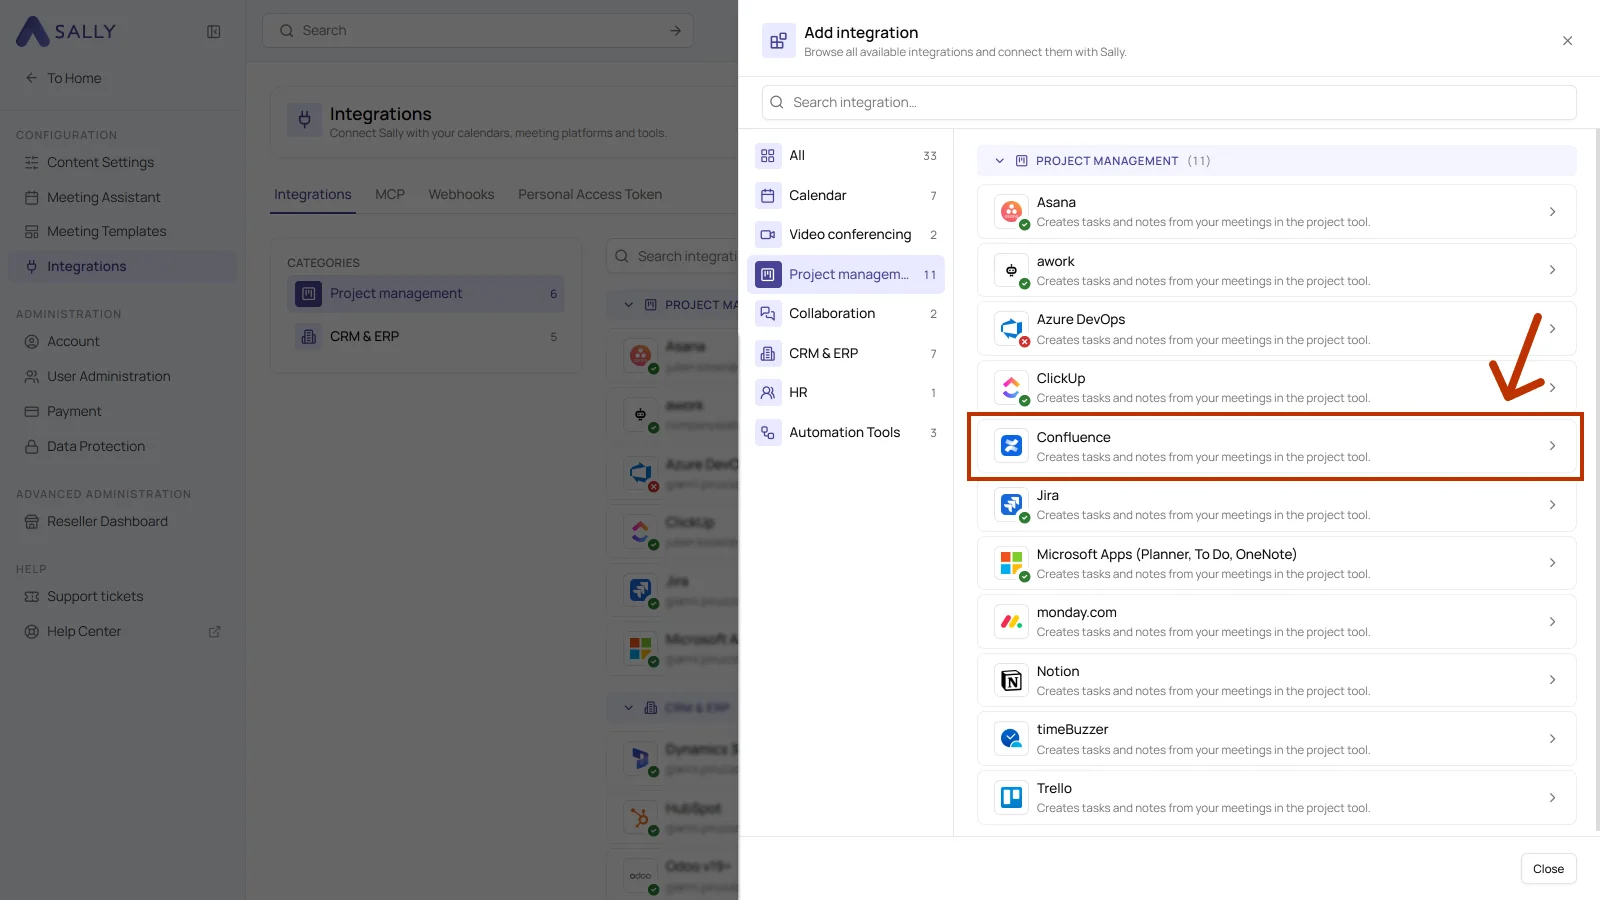Switch to the Webhooks tab

pos(461,195)
